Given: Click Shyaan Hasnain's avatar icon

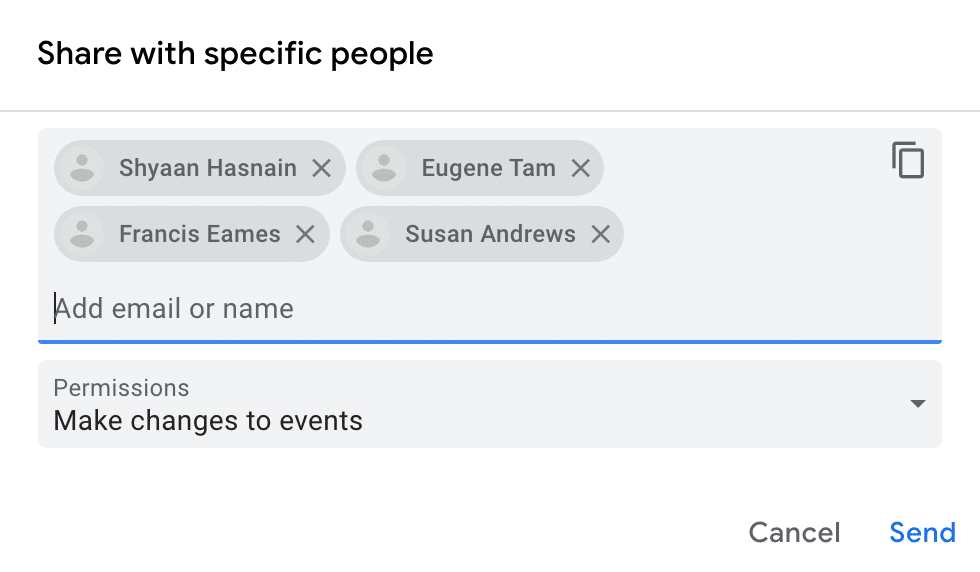Looking at the screenshot, I should (x=83, y=168).
